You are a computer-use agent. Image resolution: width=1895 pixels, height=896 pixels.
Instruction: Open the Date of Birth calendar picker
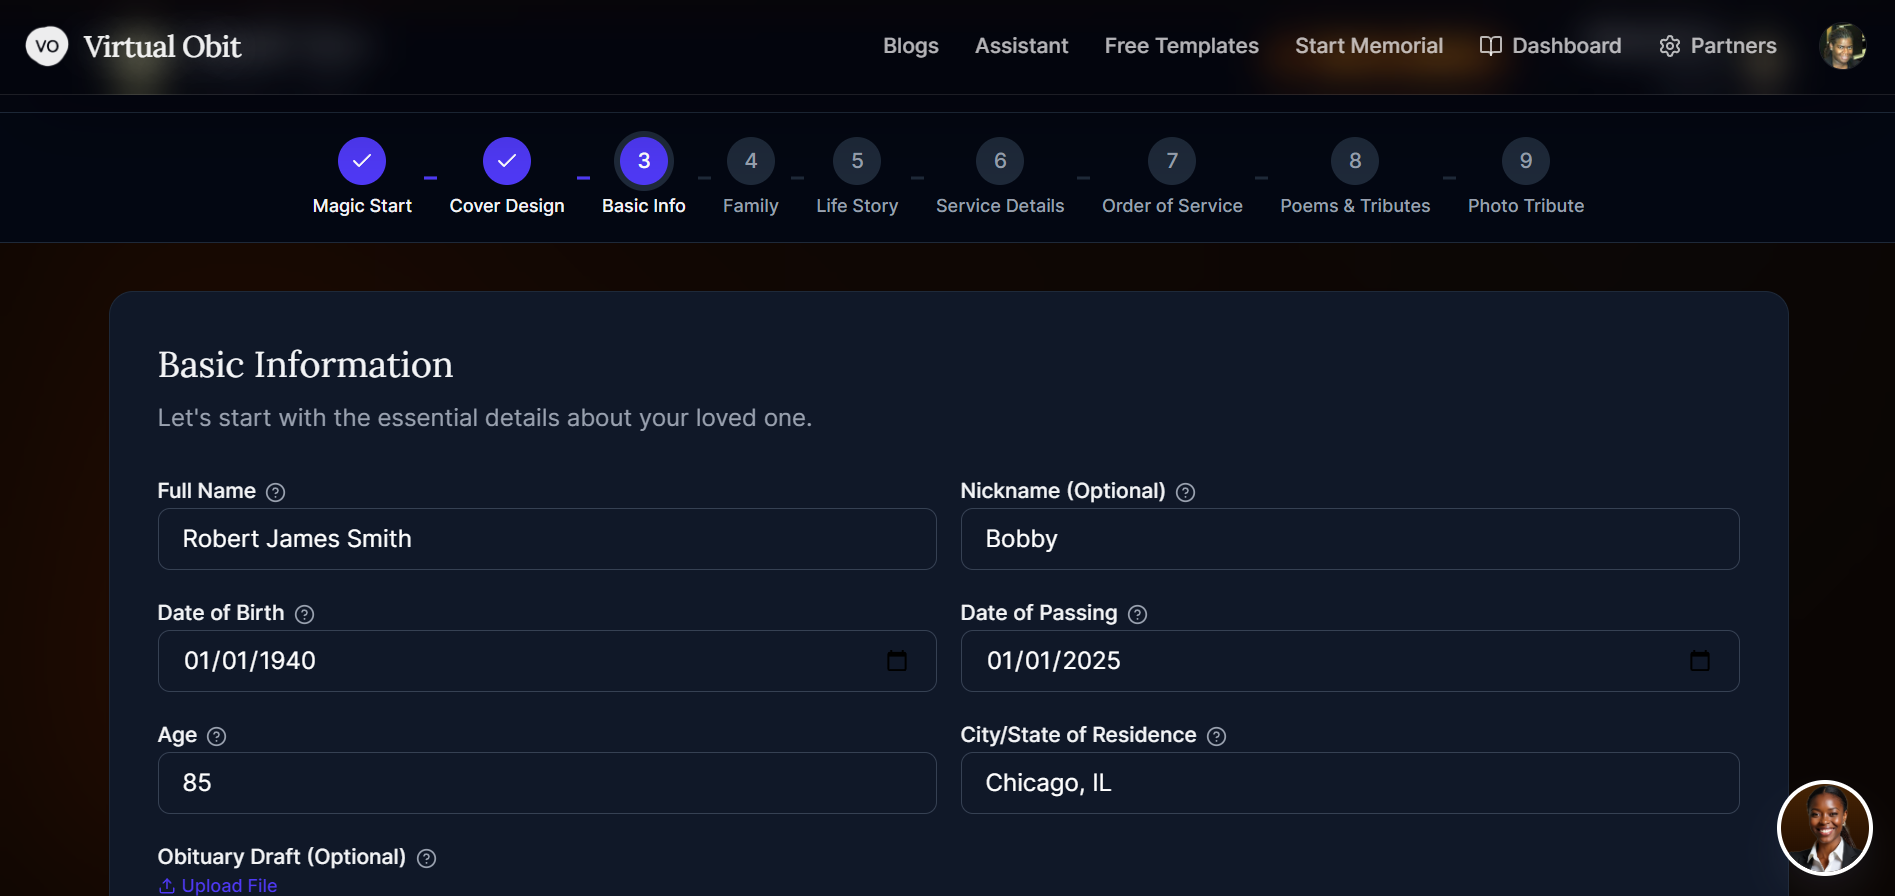(x=897, y=661)
